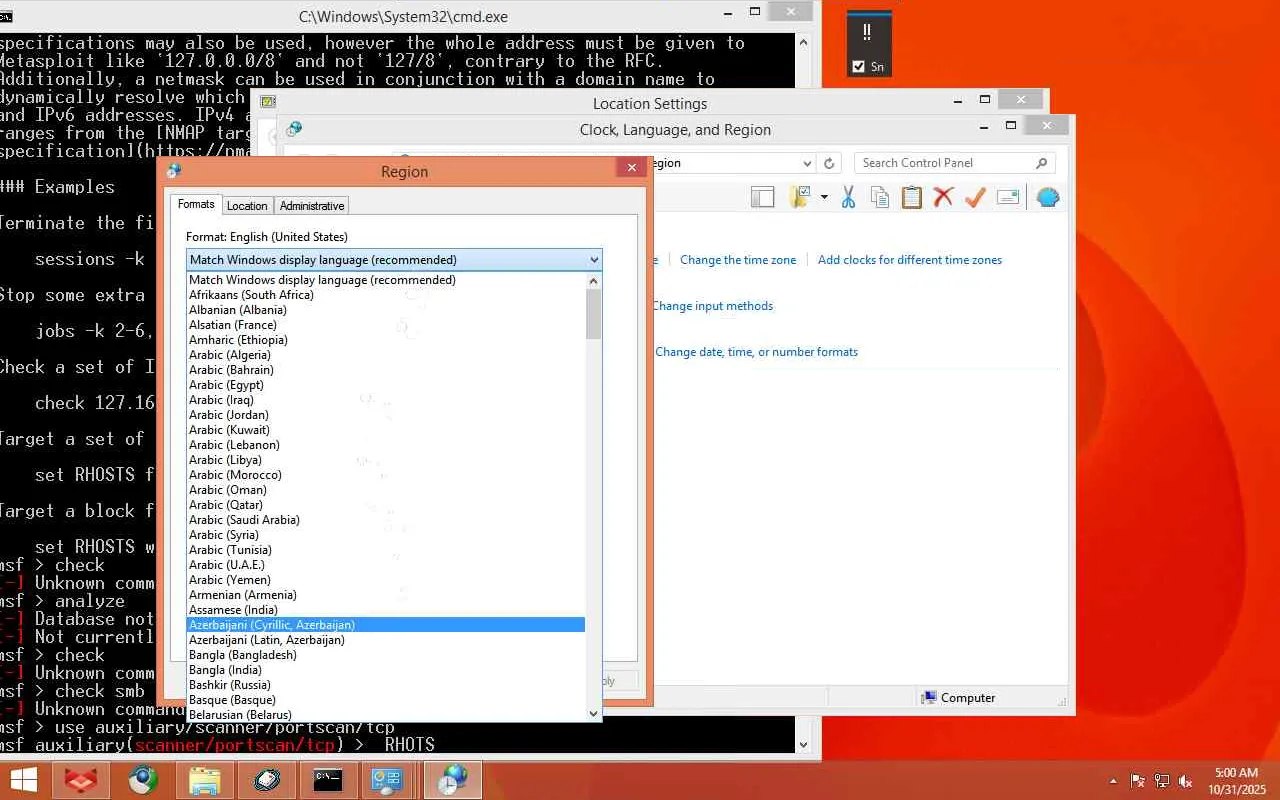This screenshot has width=1280, height=800.
Task: Select Arabic (Morocco) format
Action: 386,475
